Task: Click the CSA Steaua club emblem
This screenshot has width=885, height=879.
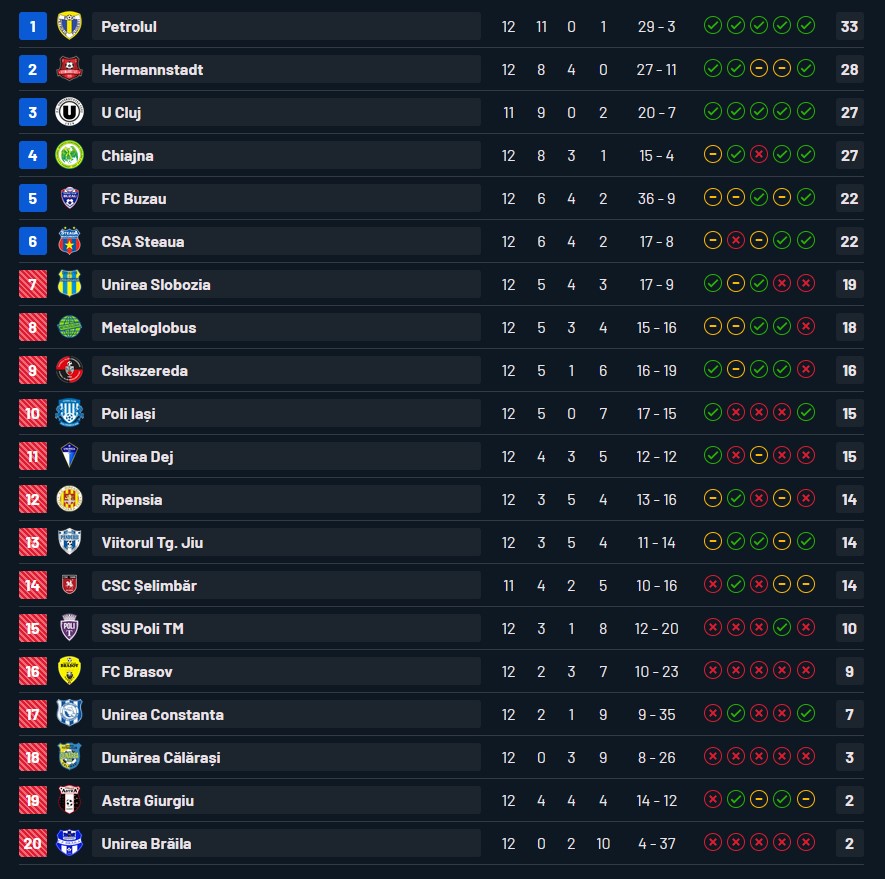Action: click(69, 241)
